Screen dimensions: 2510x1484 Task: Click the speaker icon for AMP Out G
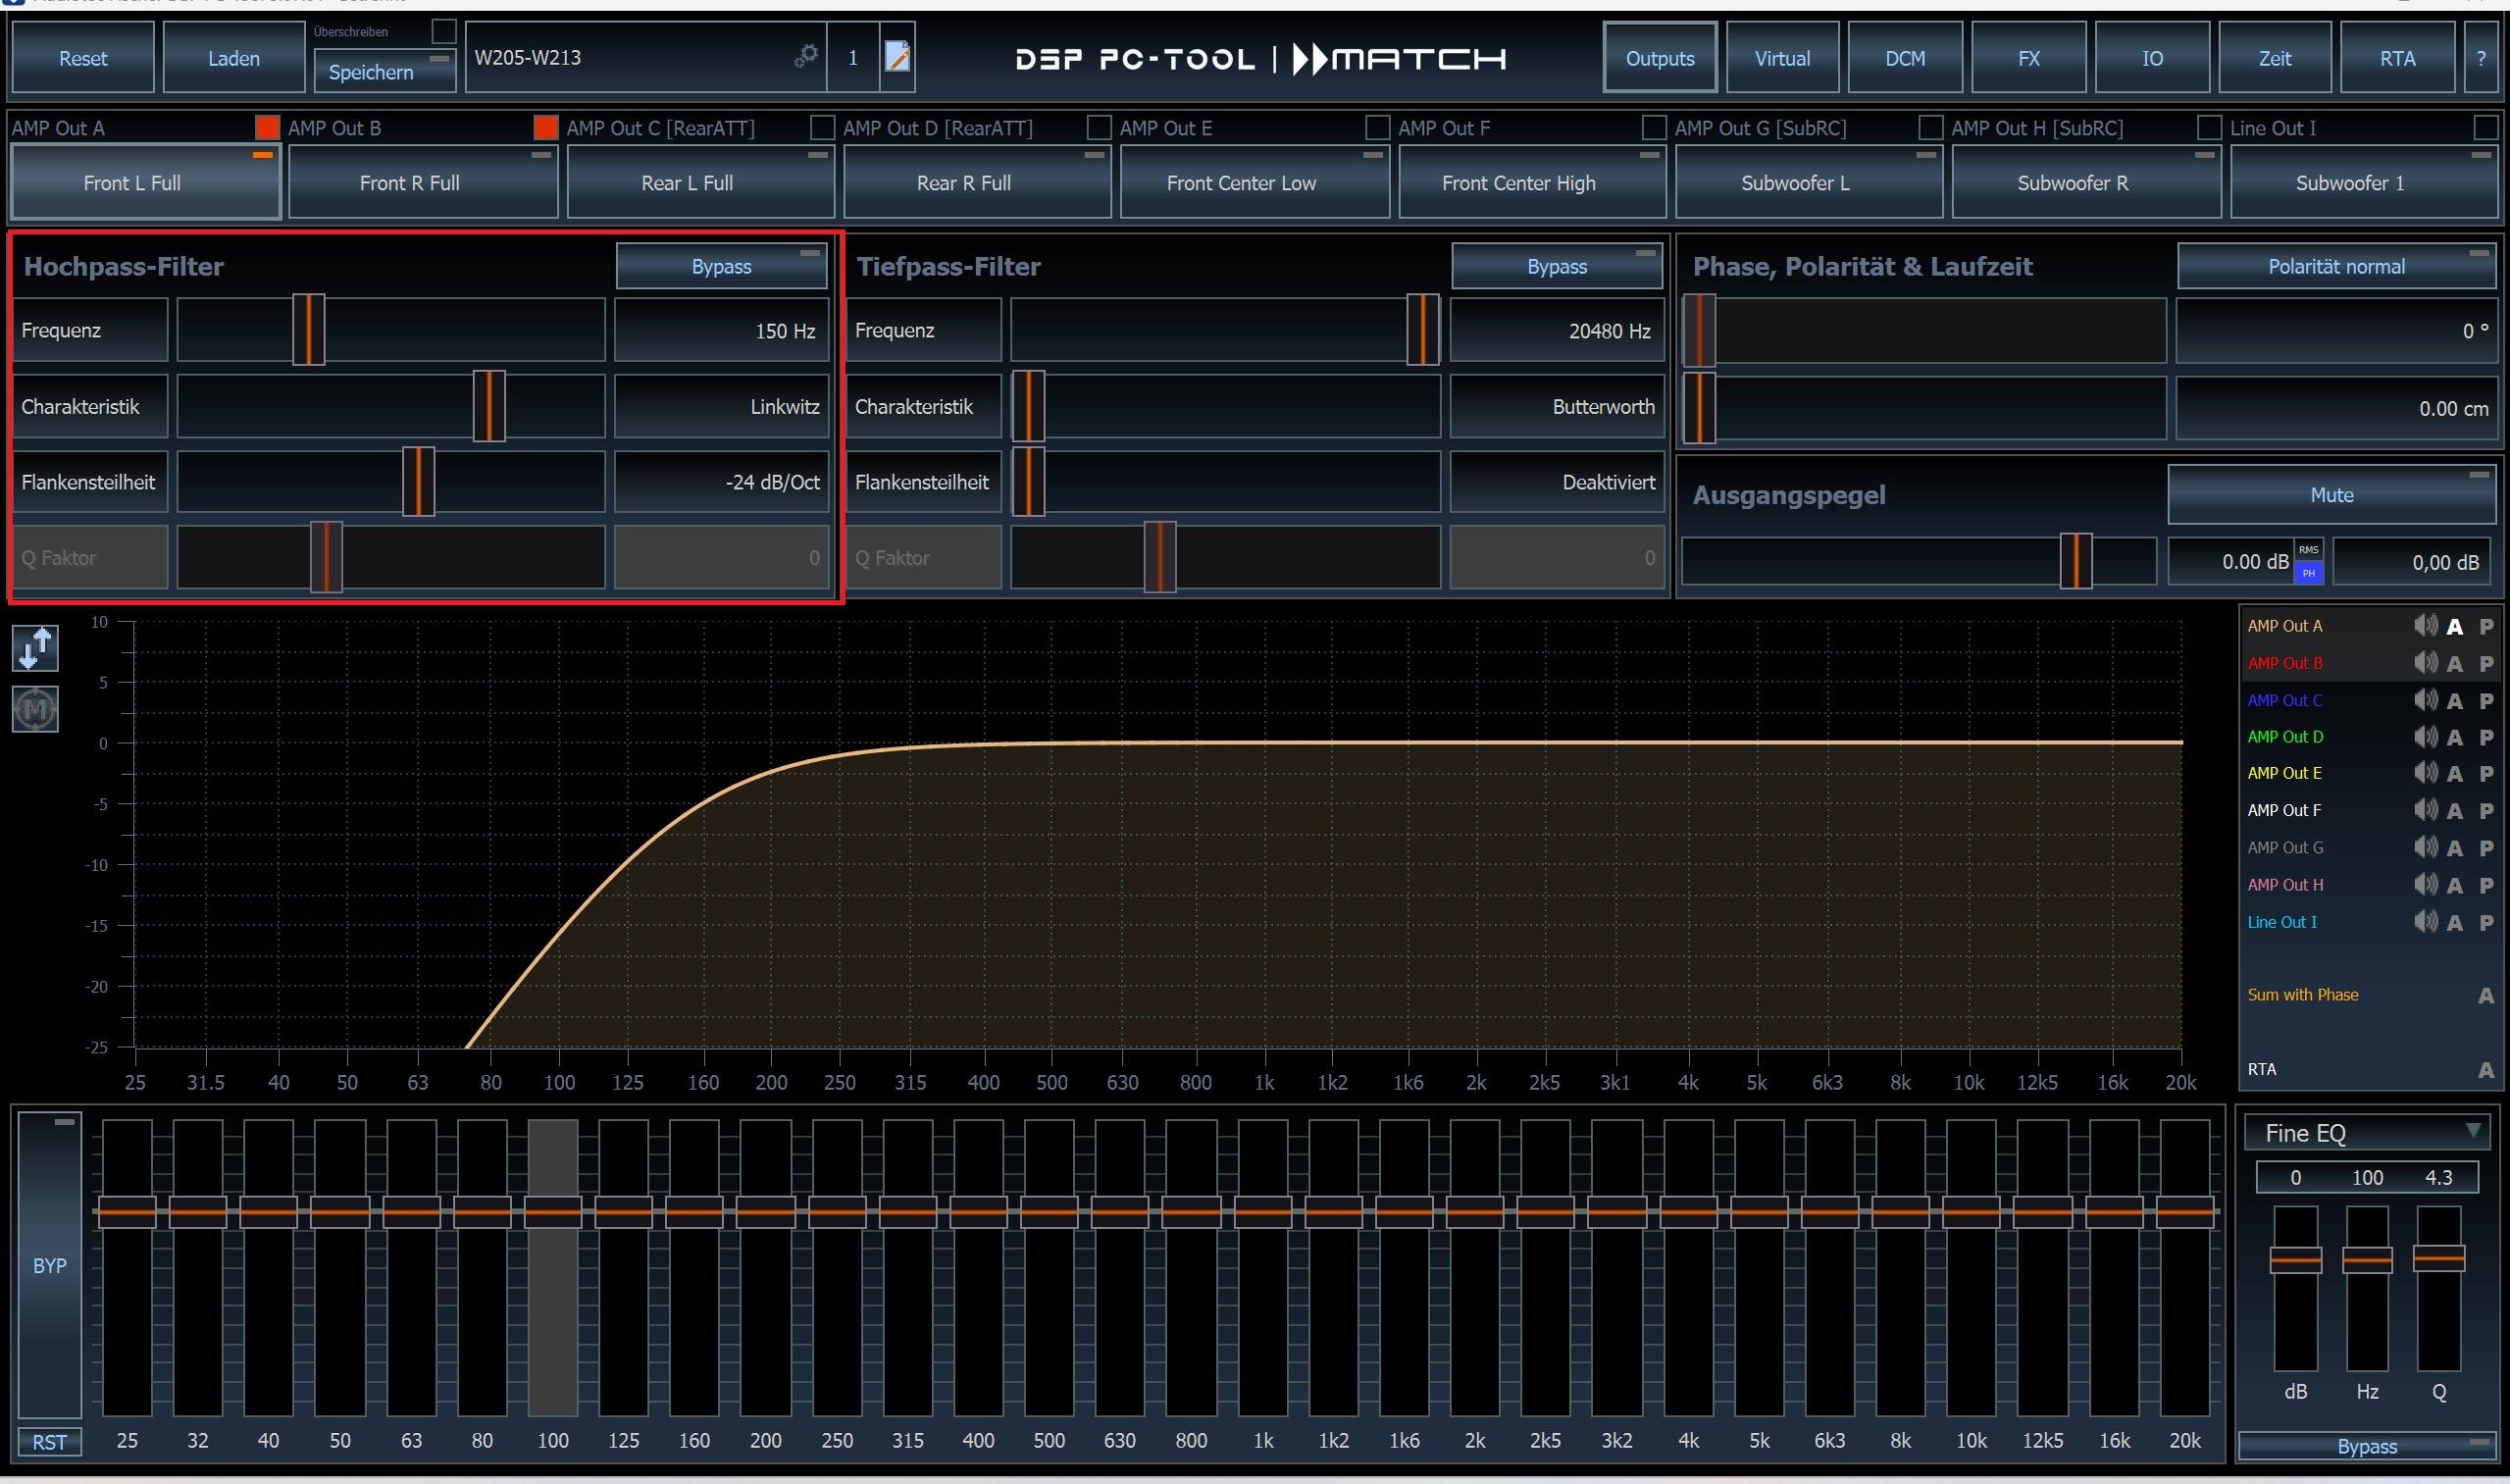coord(2425,847)
